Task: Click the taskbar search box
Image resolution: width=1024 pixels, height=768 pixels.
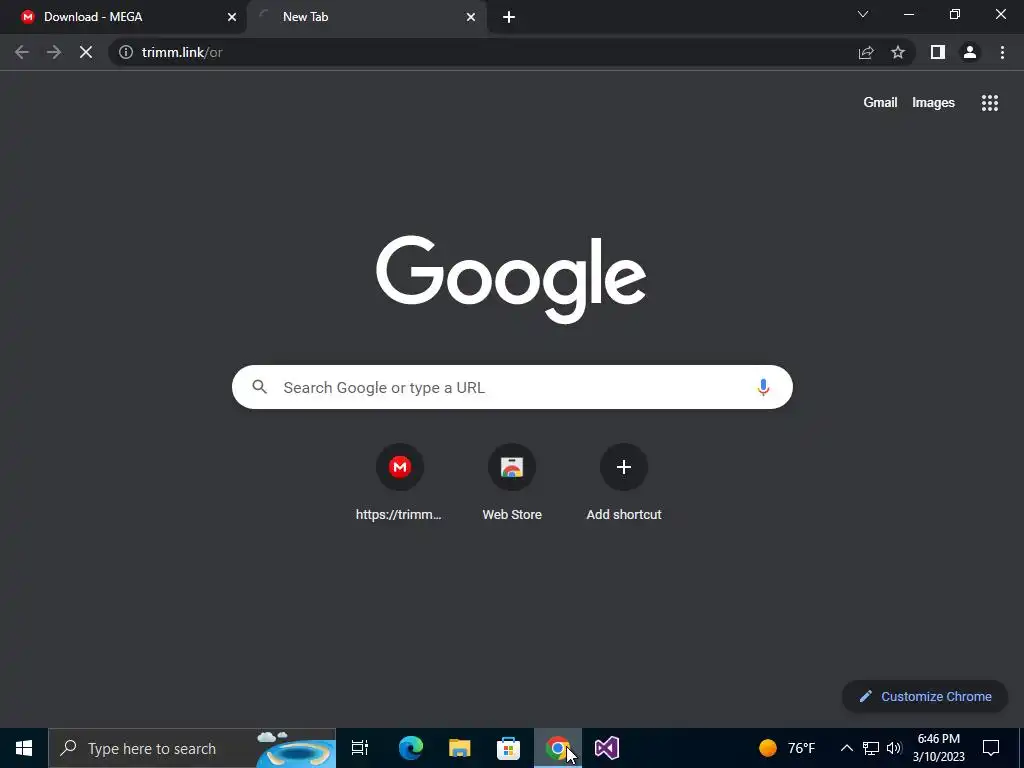Action: click(x=192, y=748)
